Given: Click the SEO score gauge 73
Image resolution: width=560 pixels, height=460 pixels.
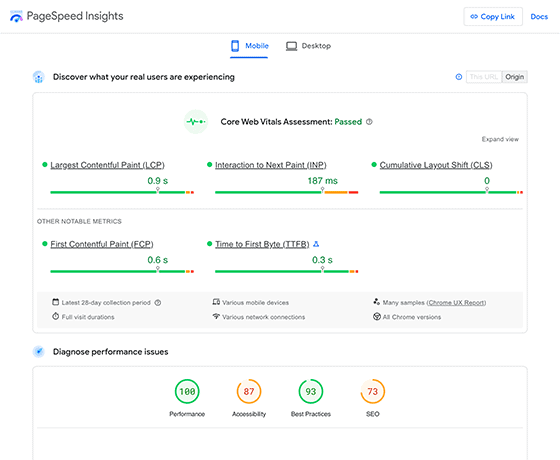Looking at the screenshot, I should point(372,391).
